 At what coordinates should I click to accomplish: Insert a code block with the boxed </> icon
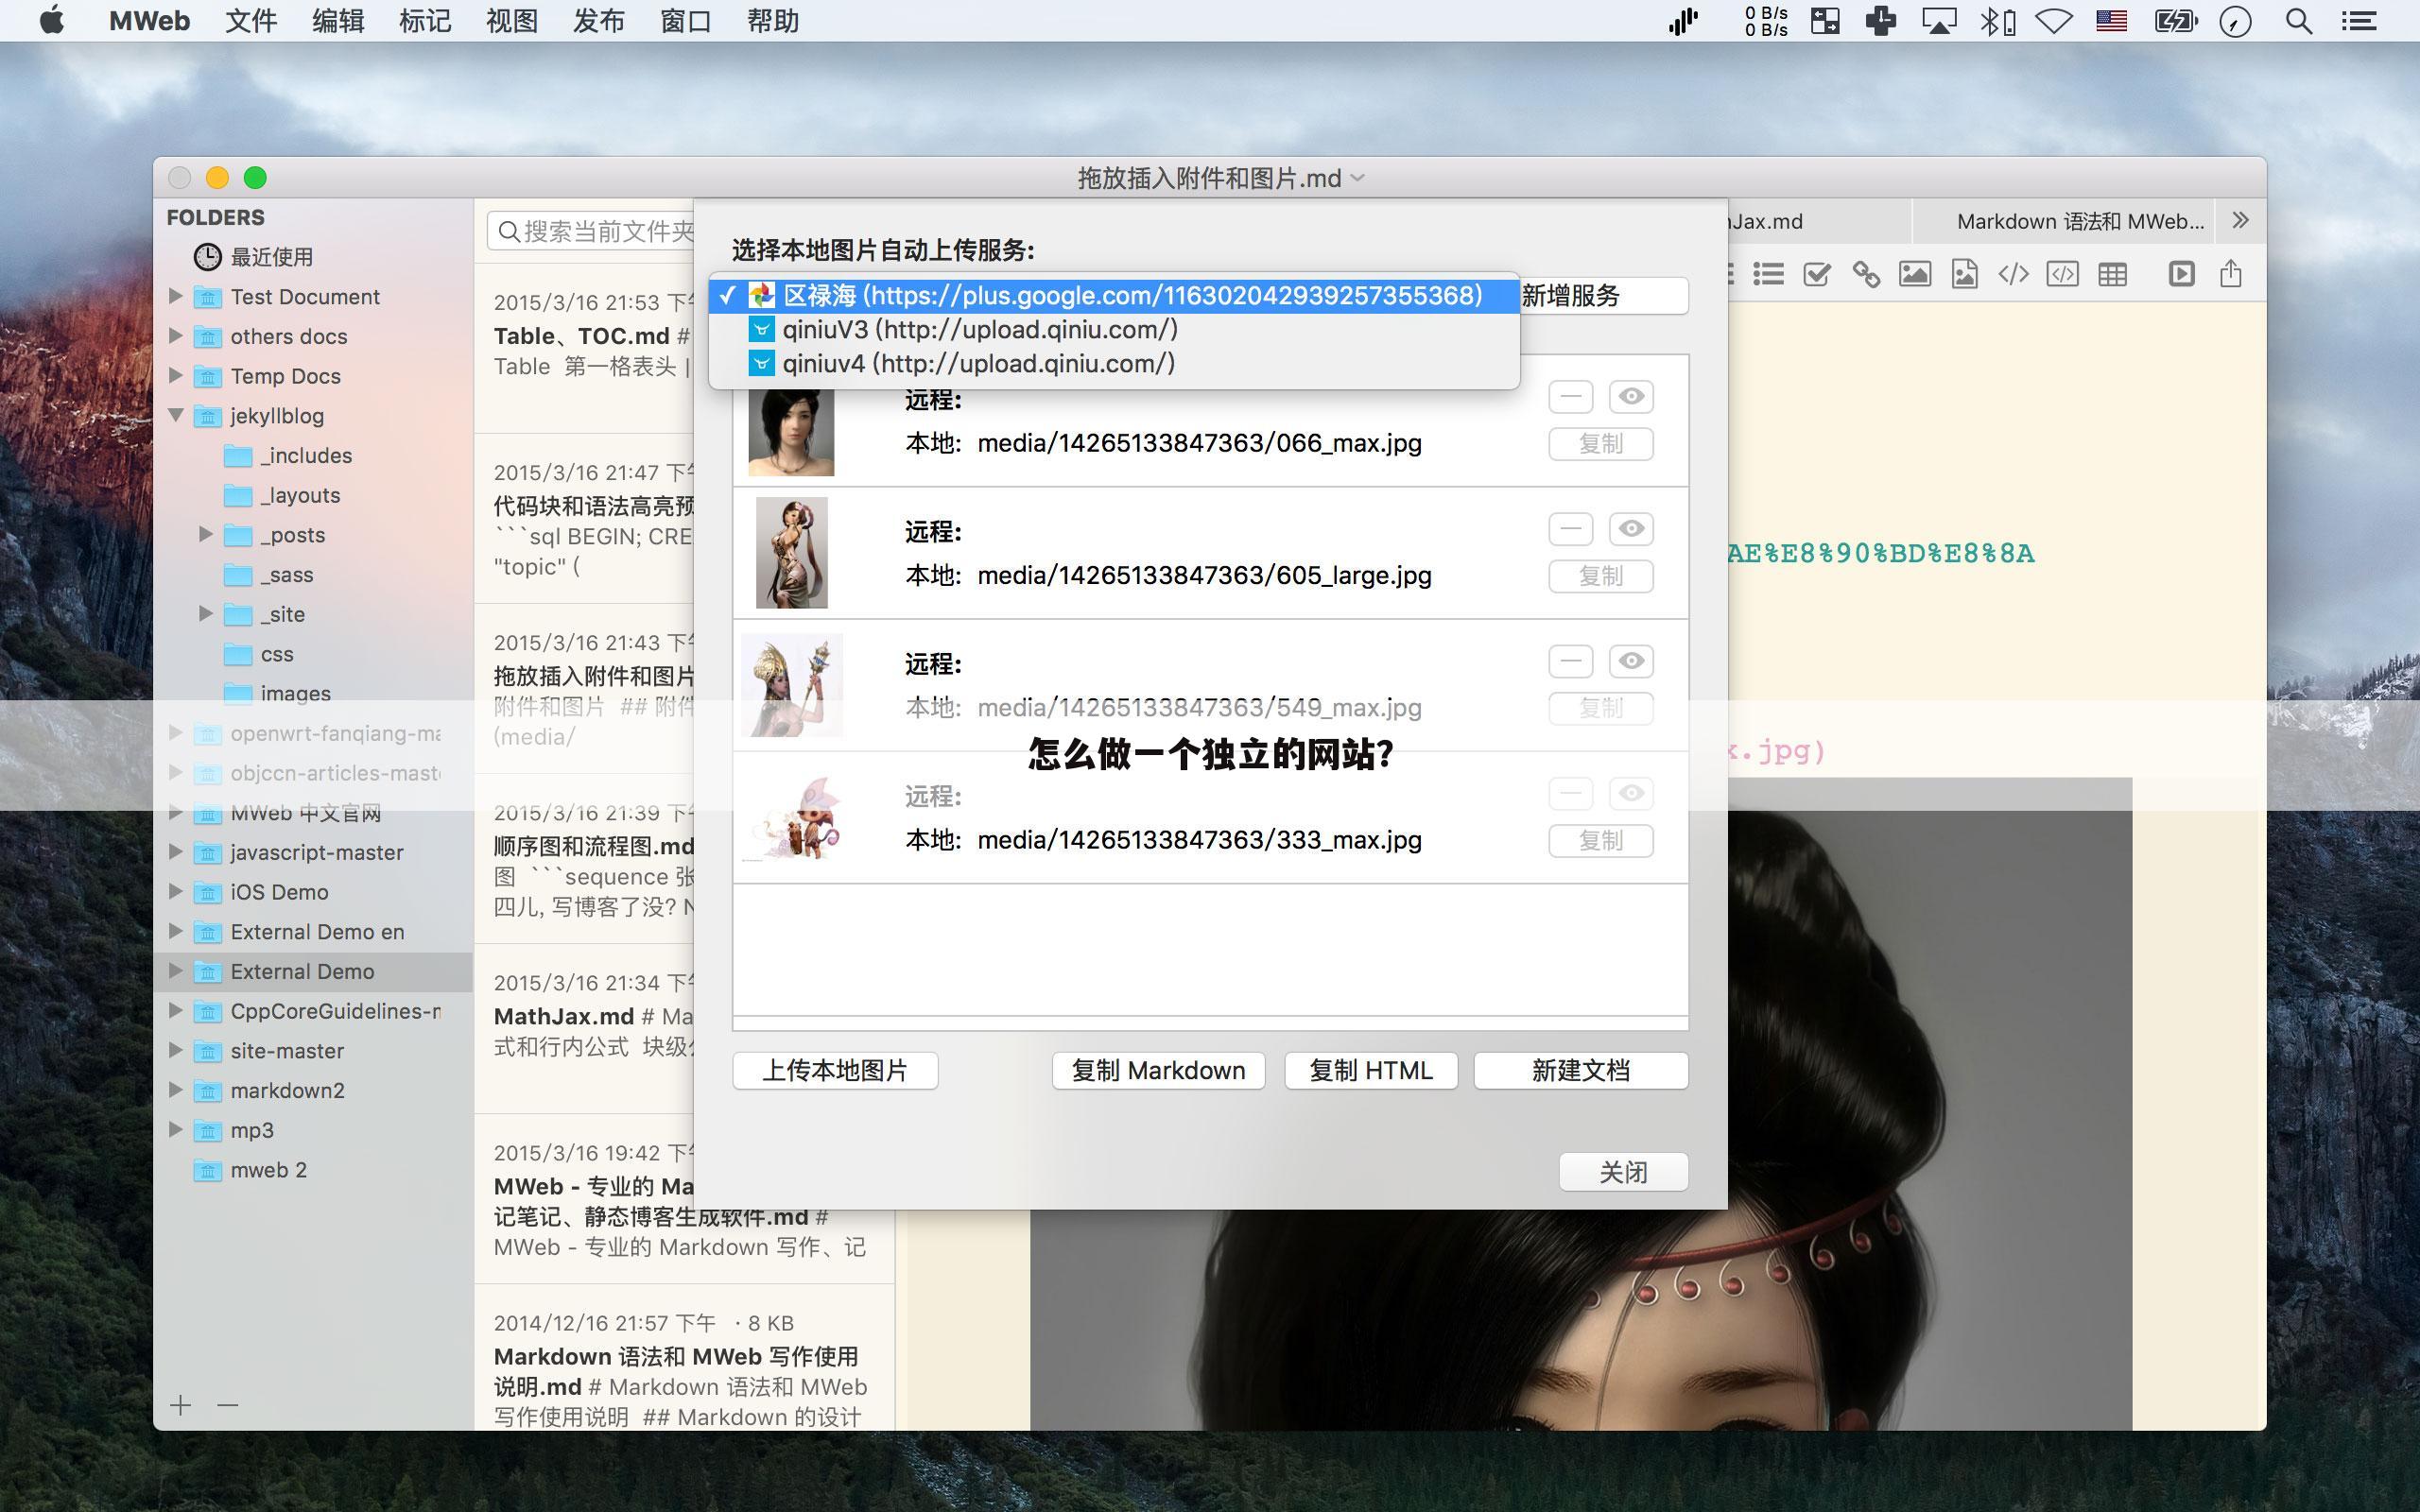pyautogui.click(x=2062, y=274)
